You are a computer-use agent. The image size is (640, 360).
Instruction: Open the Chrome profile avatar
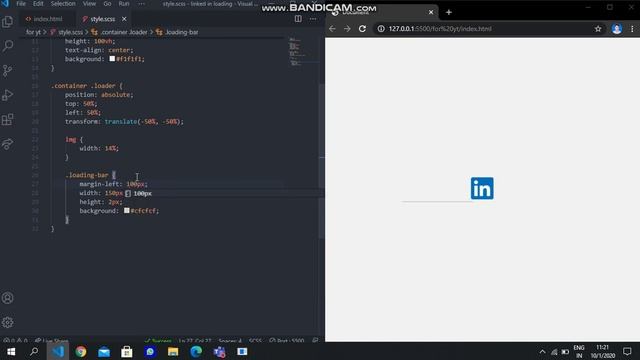tap(617, 29)
